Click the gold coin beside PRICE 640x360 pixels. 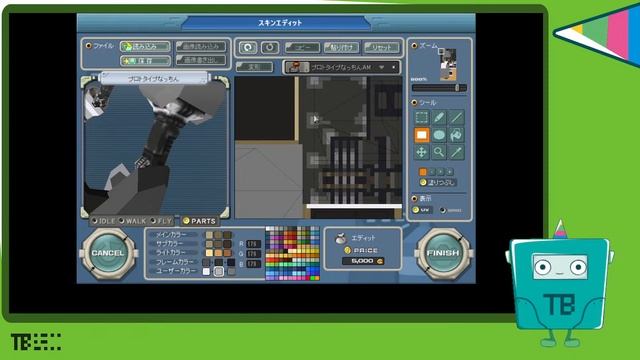pyautogui.click(x=348, y=250)
